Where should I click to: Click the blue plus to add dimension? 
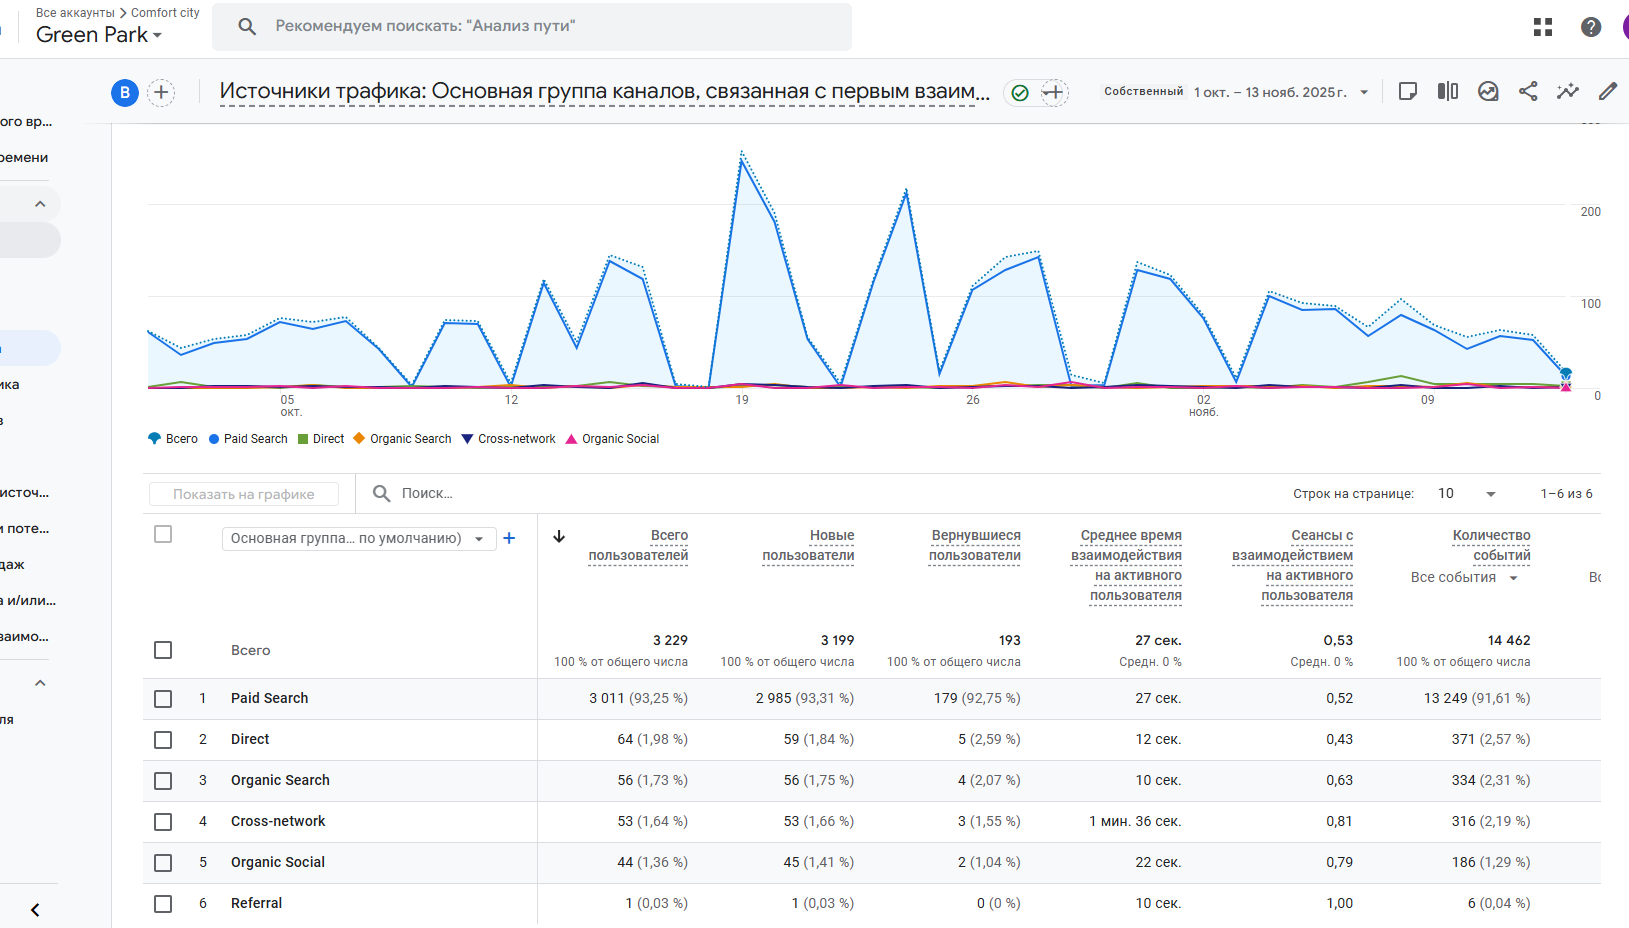tap(509, 538)
